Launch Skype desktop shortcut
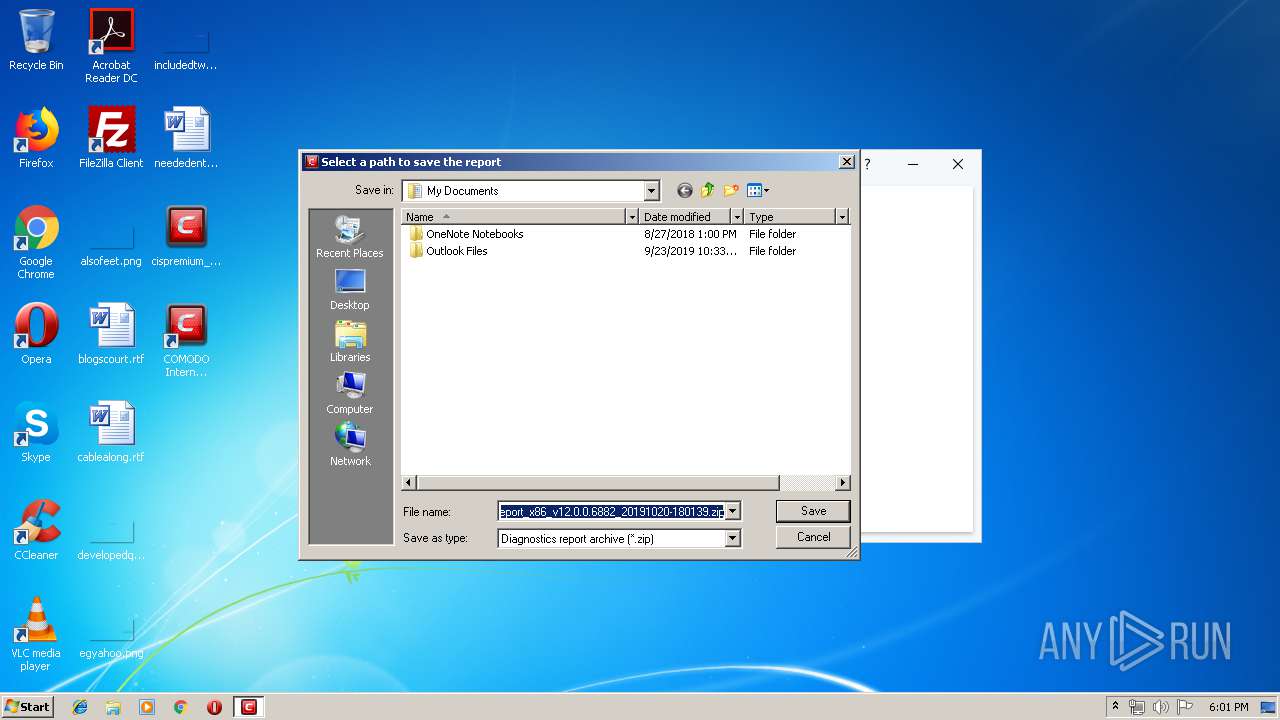Image resolution: width=1280 pixels, height=720 pixels. coord(36,432)
